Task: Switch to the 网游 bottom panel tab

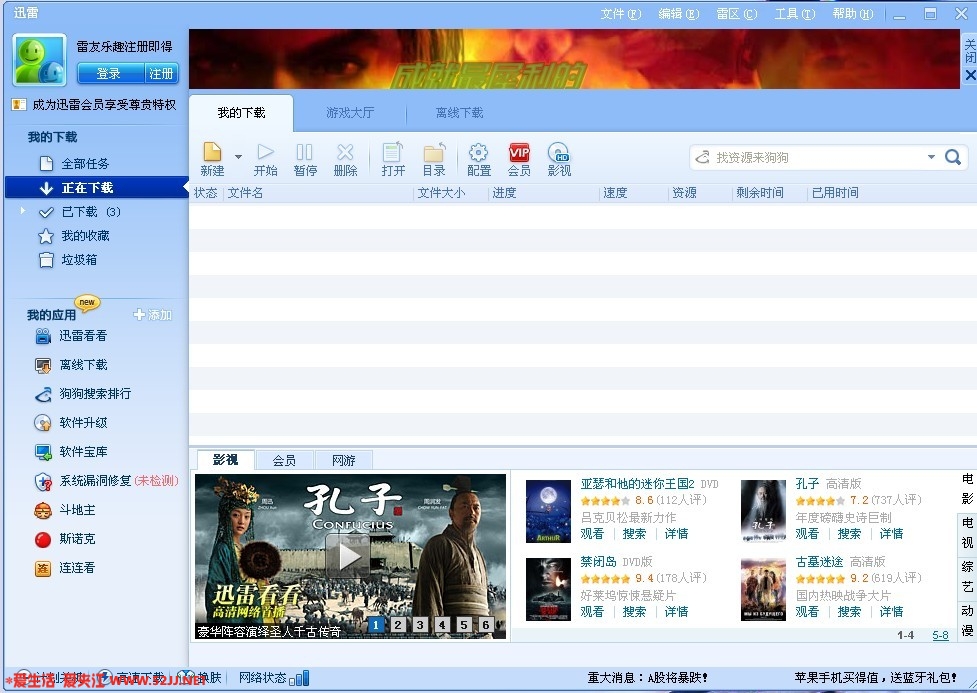Action: pos(343,460)
